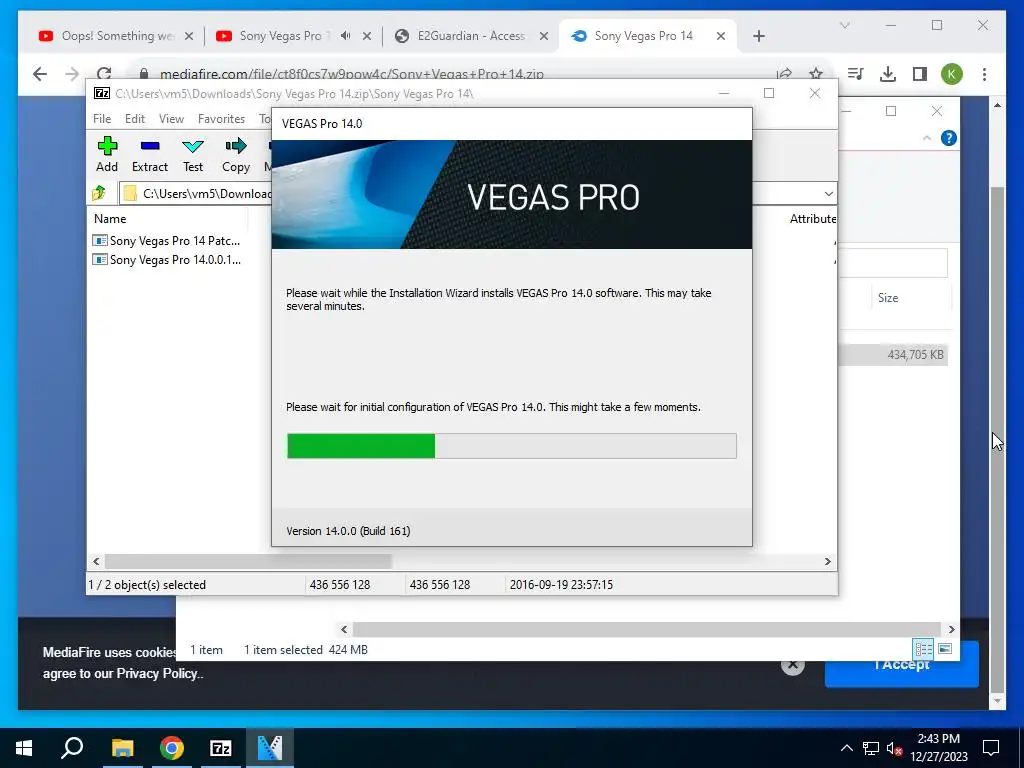Open File Explorer from taskbar
This screenshot has height=768, width=1024.
pos(122,748)
